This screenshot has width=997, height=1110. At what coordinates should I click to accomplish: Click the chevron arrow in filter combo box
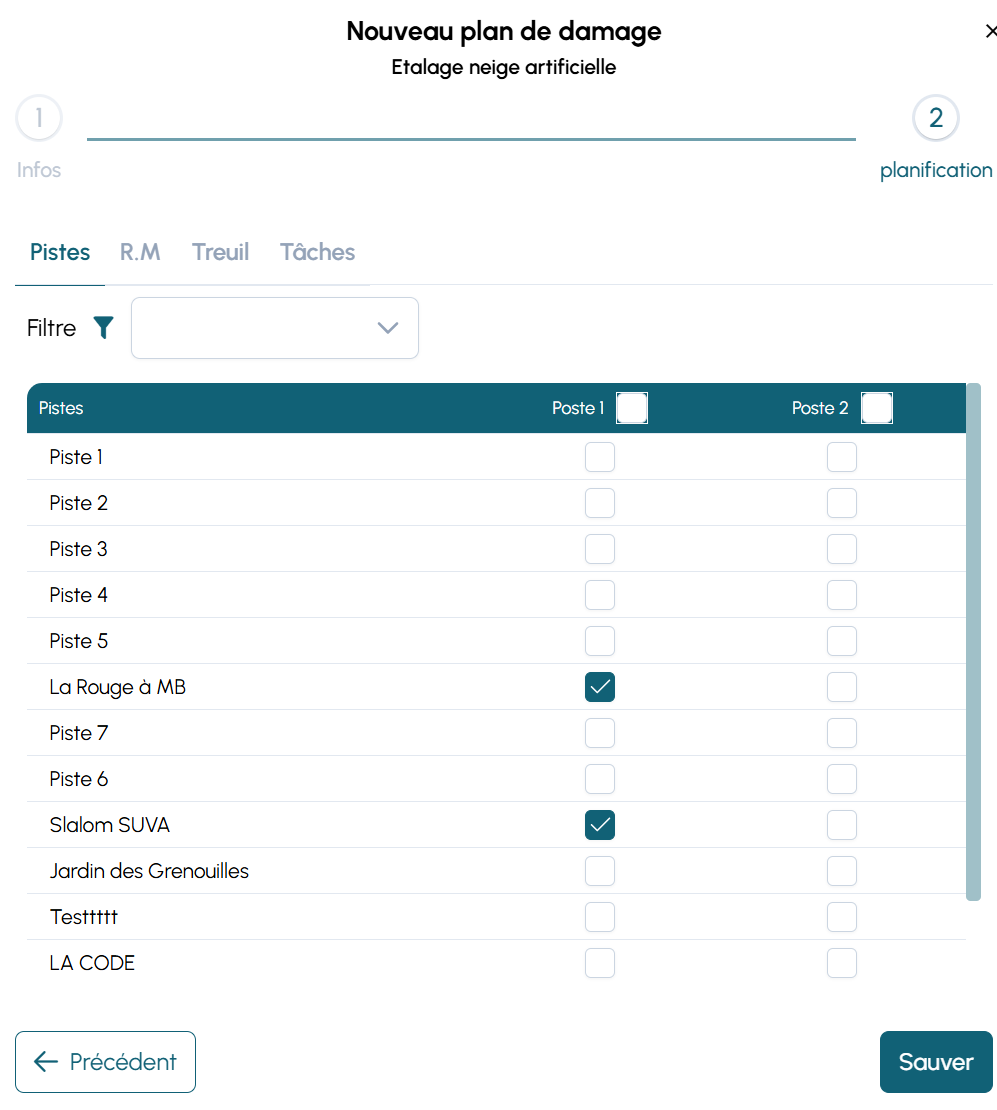click(x=388, y=328)
